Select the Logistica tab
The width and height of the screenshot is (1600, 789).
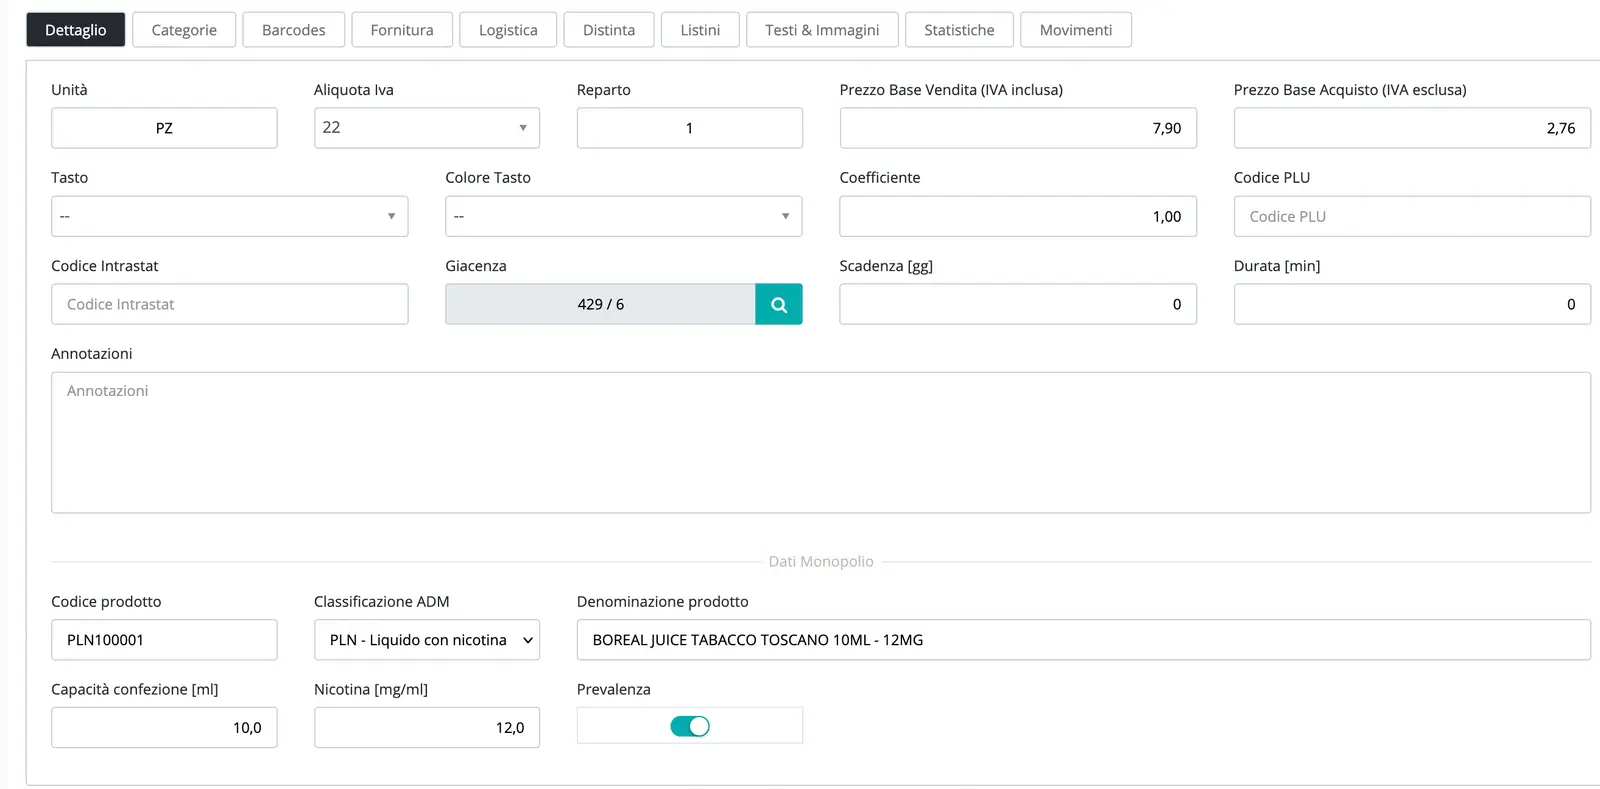(x=508, y=30)
